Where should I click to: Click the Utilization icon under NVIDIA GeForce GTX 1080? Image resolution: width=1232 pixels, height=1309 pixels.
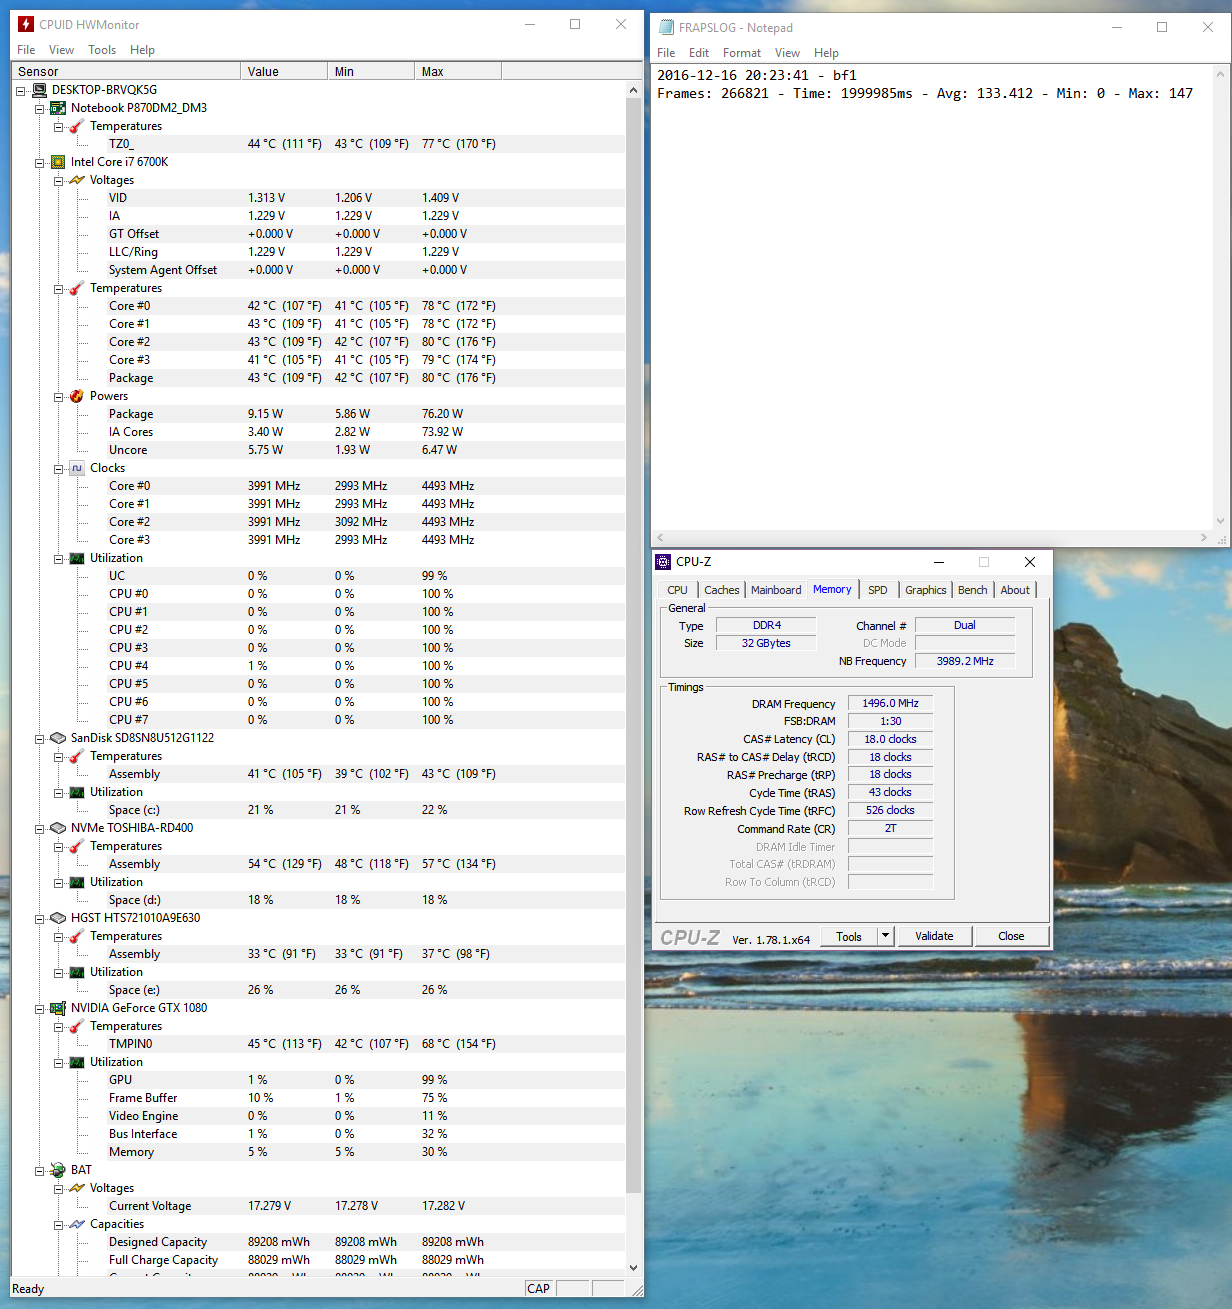(x=77, y=1062)
